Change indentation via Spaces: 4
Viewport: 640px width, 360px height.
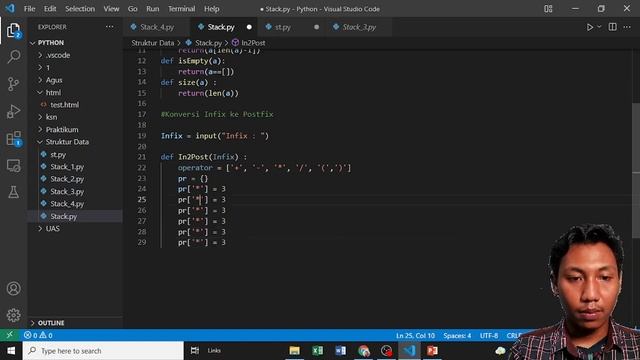pyautogui.click(x=457, y=336)
